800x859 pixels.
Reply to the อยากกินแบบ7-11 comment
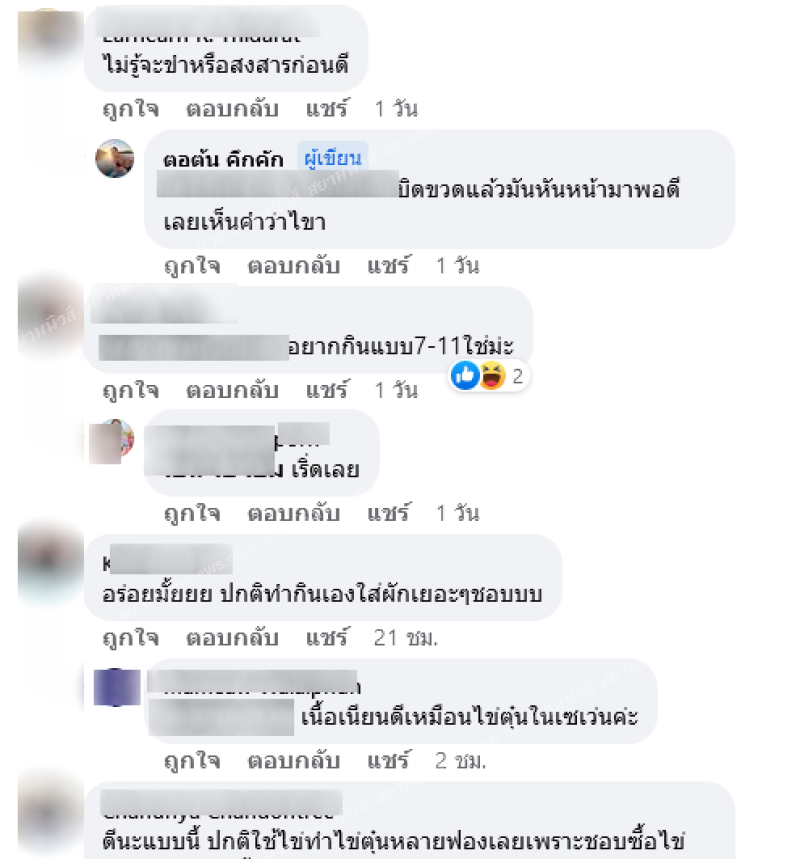[x=232, y=390]
